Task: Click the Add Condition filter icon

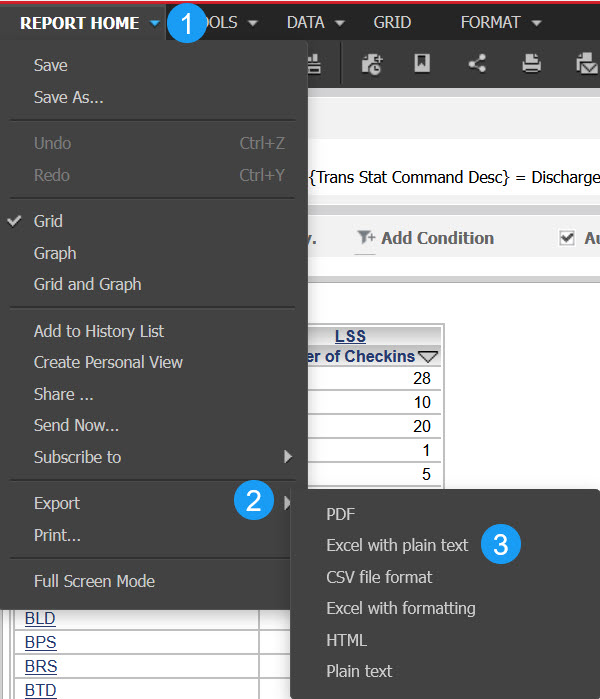Action: coord(366,238)
